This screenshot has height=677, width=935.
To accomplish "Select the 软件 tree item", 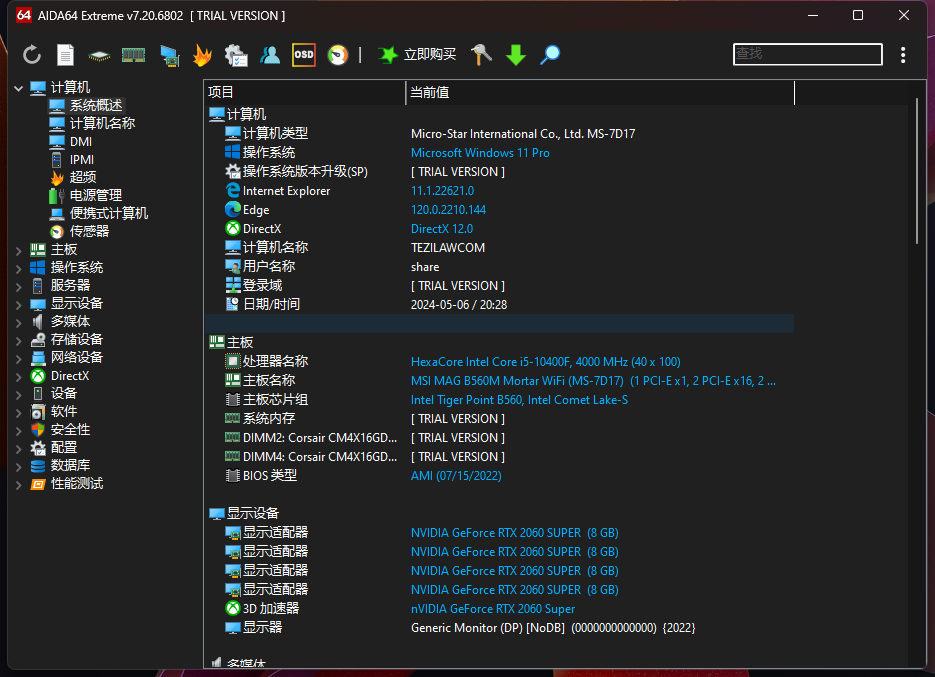I will (x=63, y=412).
